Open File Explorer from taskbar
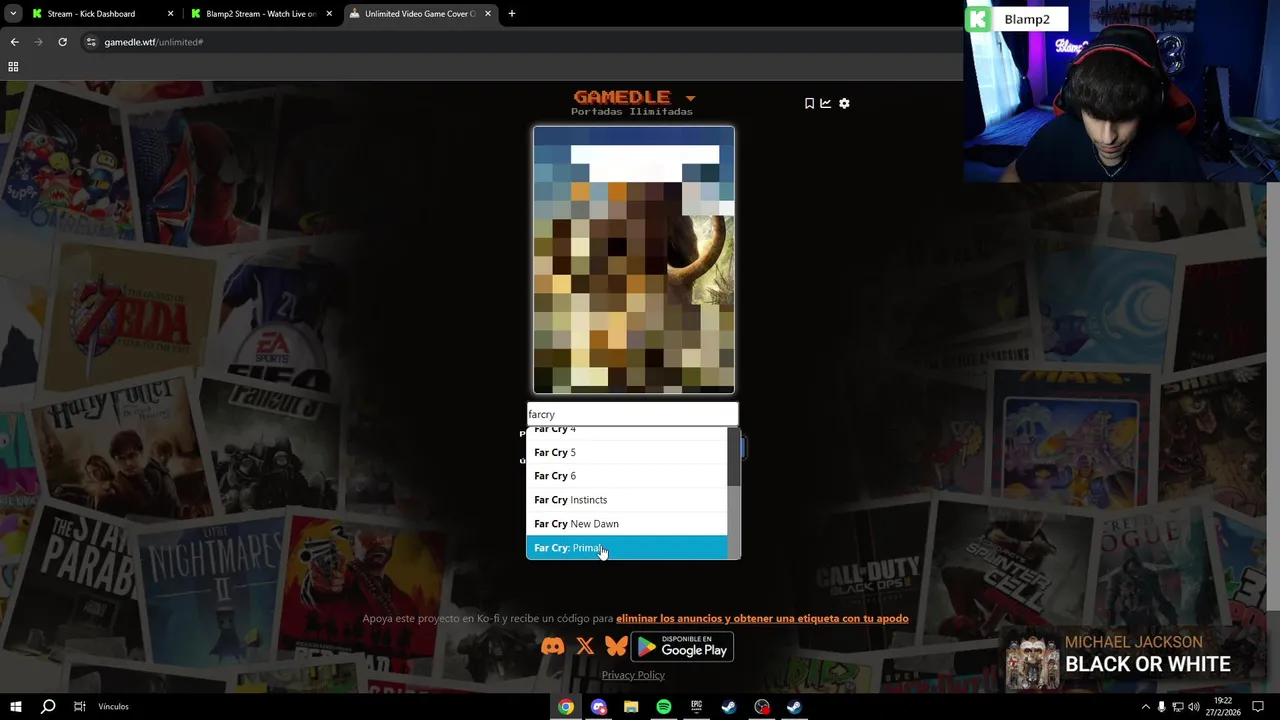The width and height of the screenshot is (1280, 720). [x=631, y=707]
